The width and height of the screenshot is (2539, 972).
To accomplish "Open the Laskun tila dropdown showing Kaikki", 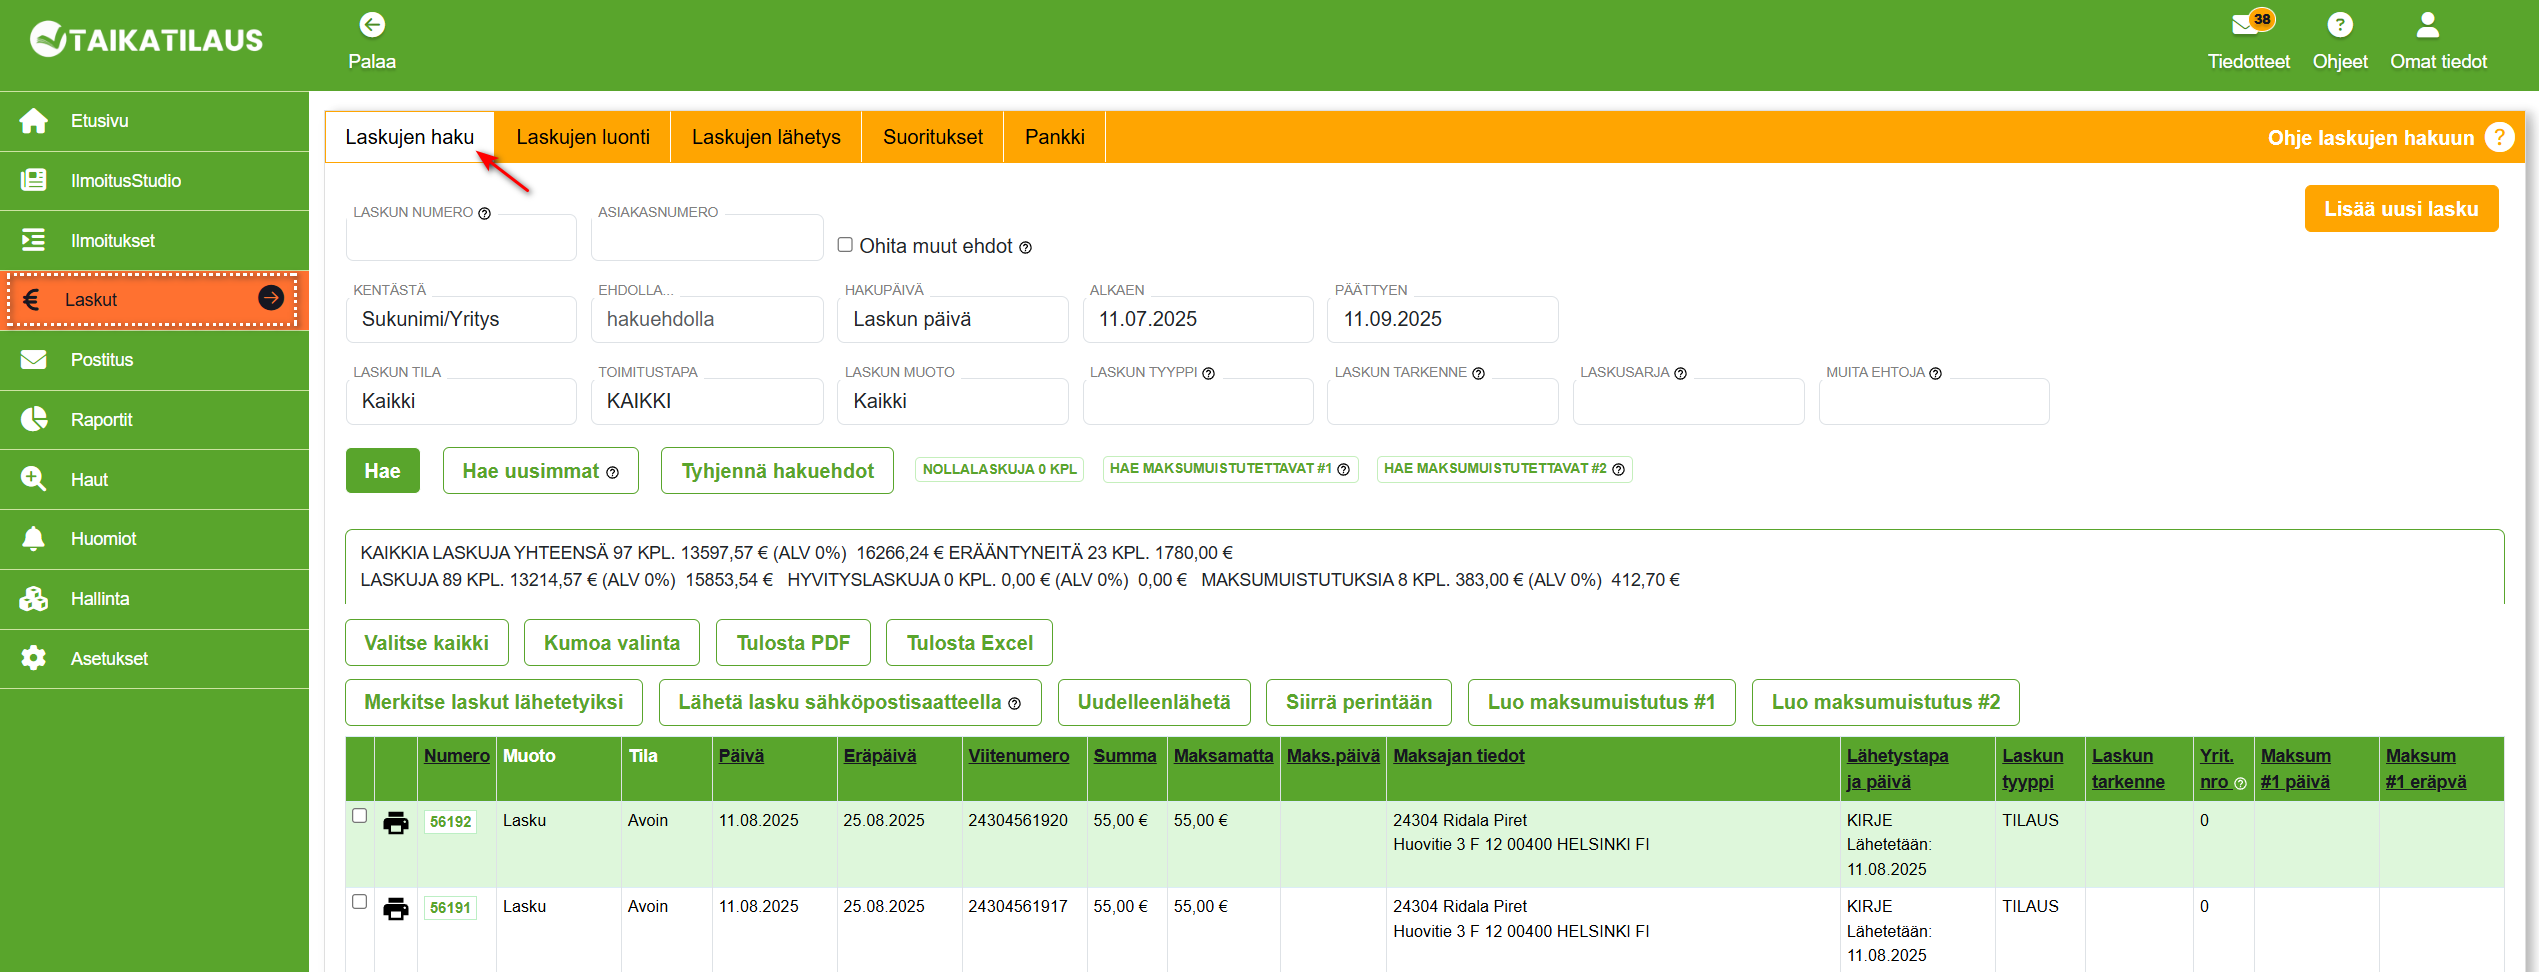I will click(x=461, y=401).
